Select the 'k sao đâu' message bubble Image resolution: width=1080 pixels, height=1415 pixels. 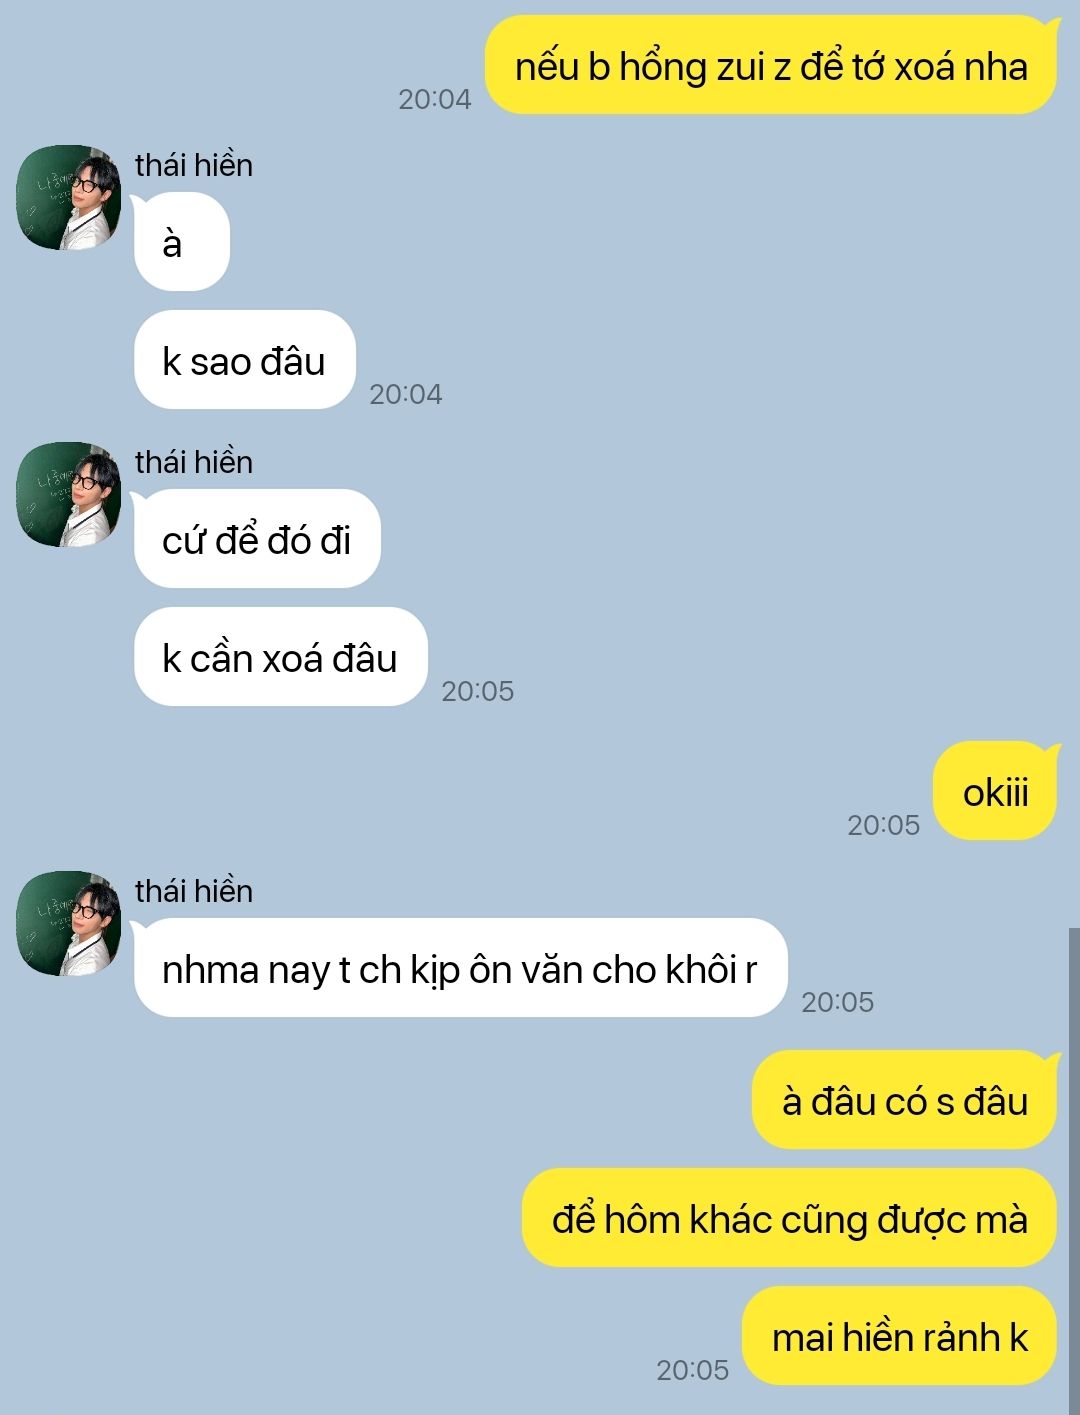[245, 361]
